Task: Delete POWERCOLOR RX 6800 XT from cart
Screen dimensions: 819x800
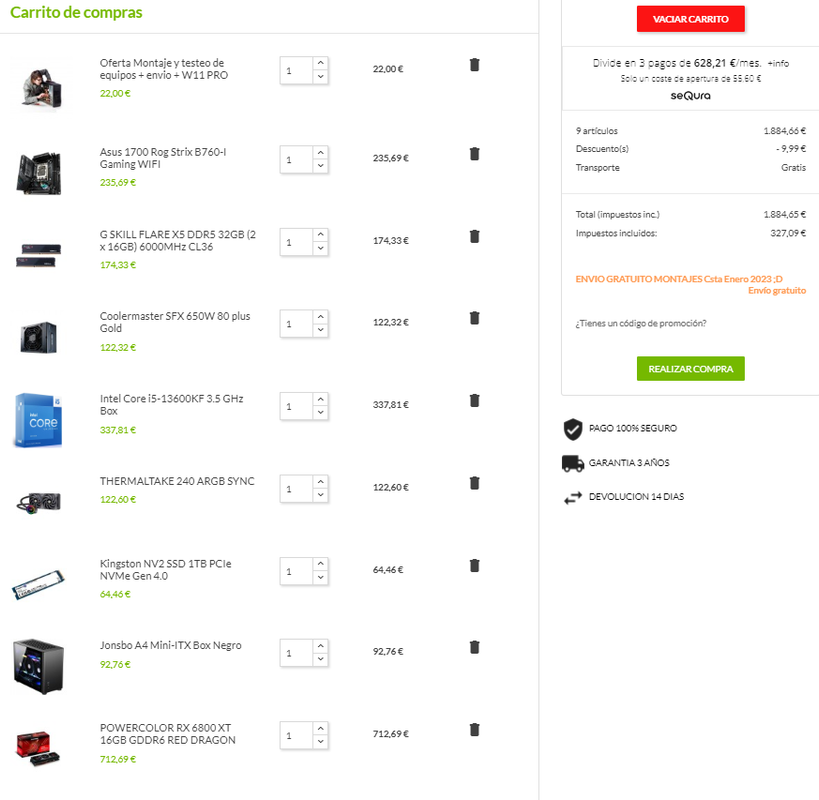Action: (x=474, y=730)
